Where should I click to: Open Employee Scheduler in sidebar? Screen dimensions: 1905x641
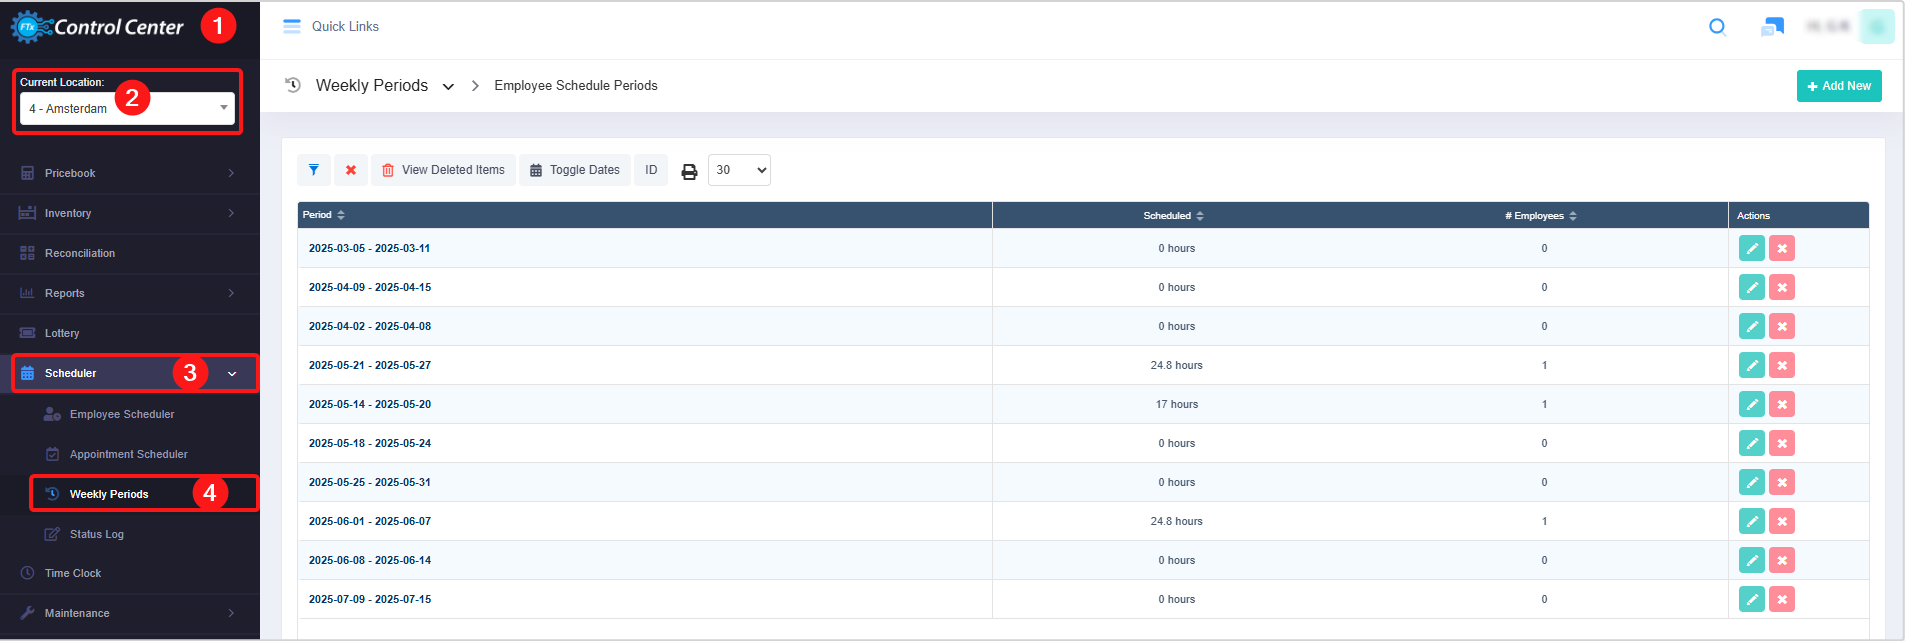(122, 414)
